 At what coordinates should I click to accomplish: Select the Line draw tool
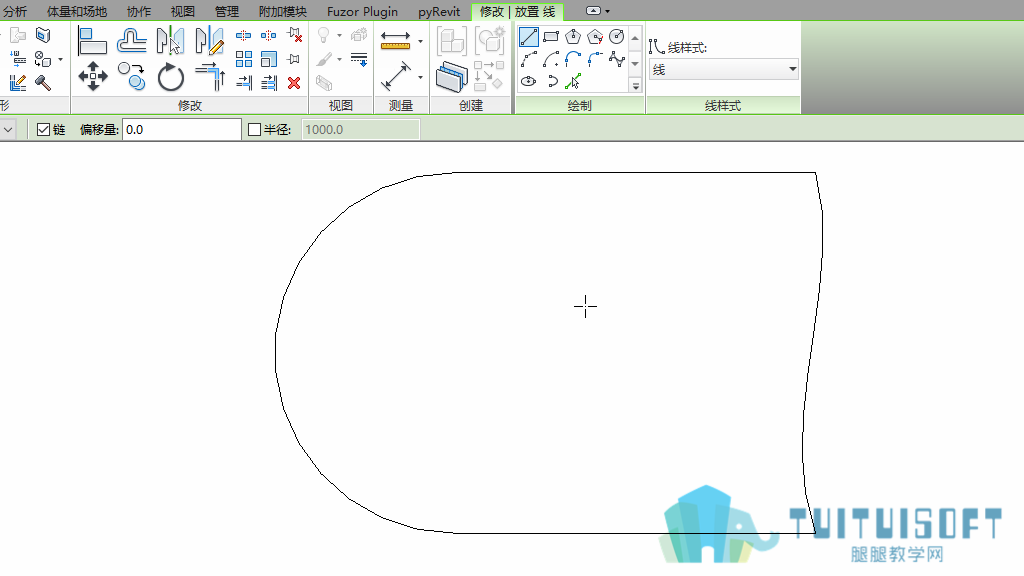(x=529, y=37)
